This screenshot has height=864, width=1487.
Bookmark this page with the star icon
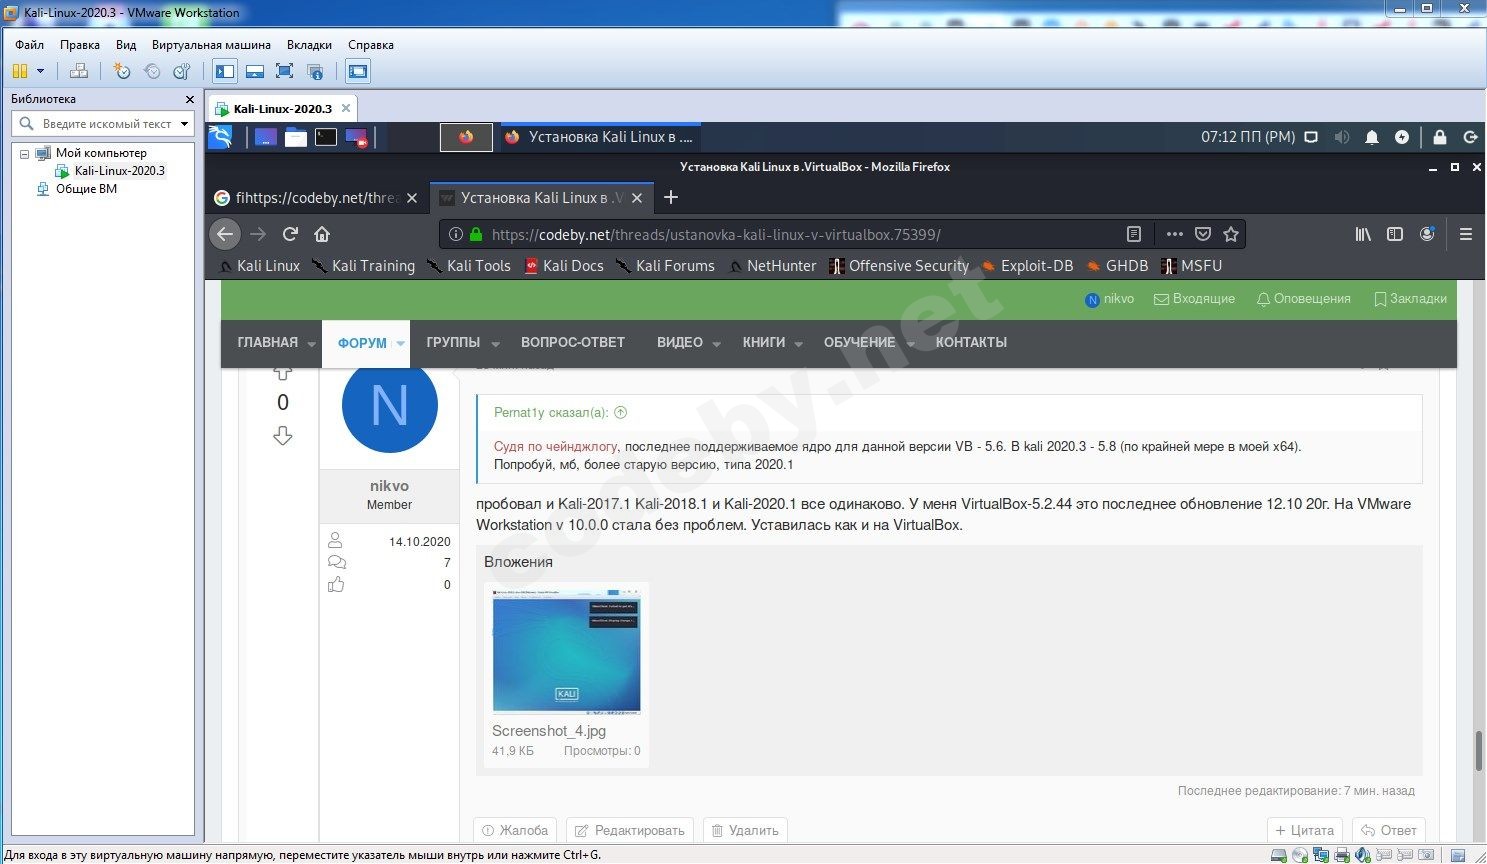pyautogui.click(x=1231, y=234)
